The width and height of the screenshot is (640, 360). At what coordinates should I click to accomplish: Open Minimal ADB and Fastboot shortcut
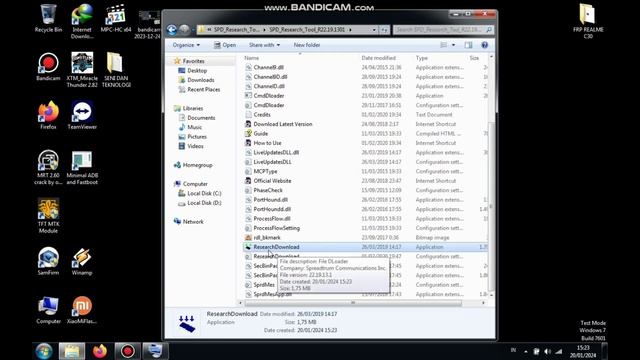pyautogui.click(x=82, y=167)
